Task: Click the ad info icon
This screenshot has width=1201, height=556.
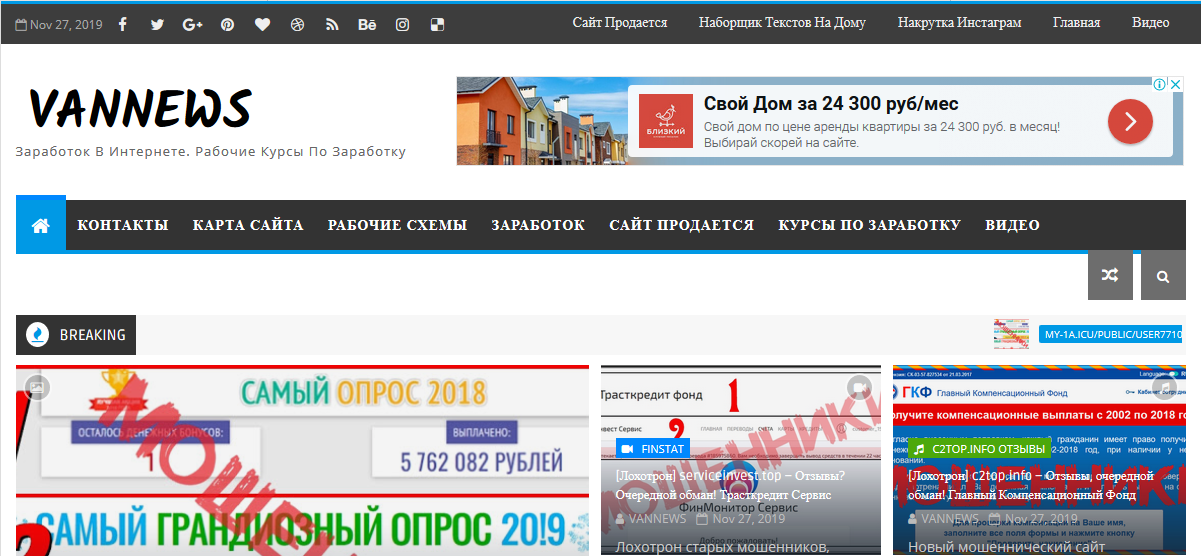Action: [1160, 84]
